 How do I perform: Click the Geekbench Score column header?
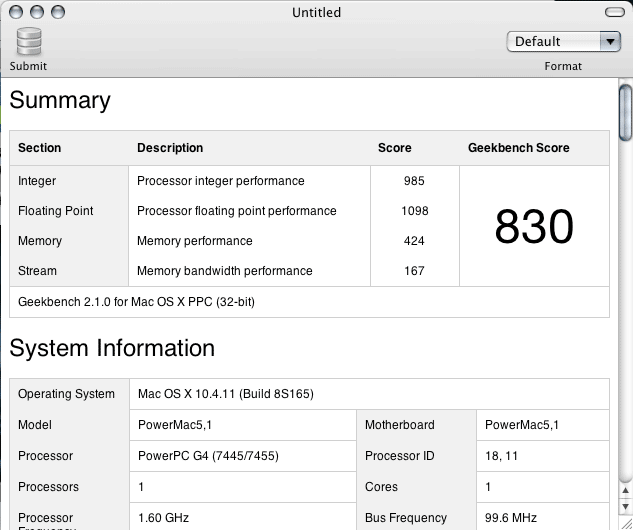(x=518, y=148)
